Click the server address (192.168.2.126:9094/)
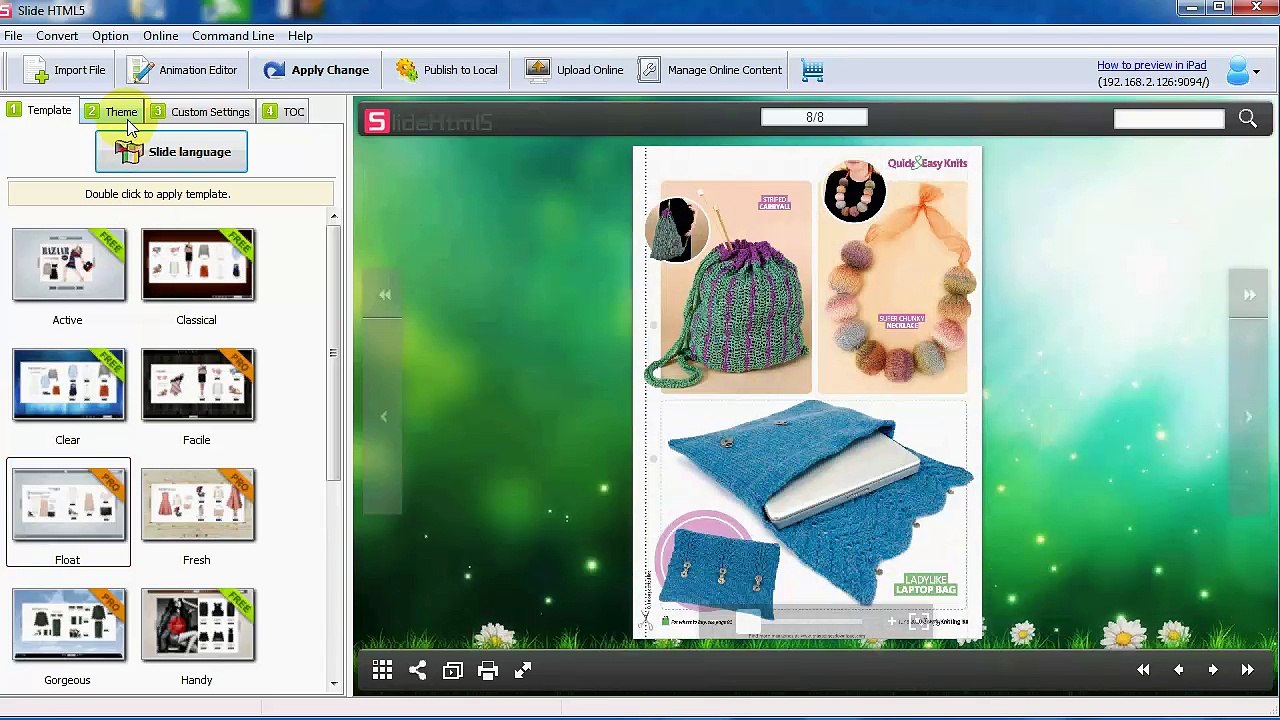1280x720 pixels. tap(1153, 82)
